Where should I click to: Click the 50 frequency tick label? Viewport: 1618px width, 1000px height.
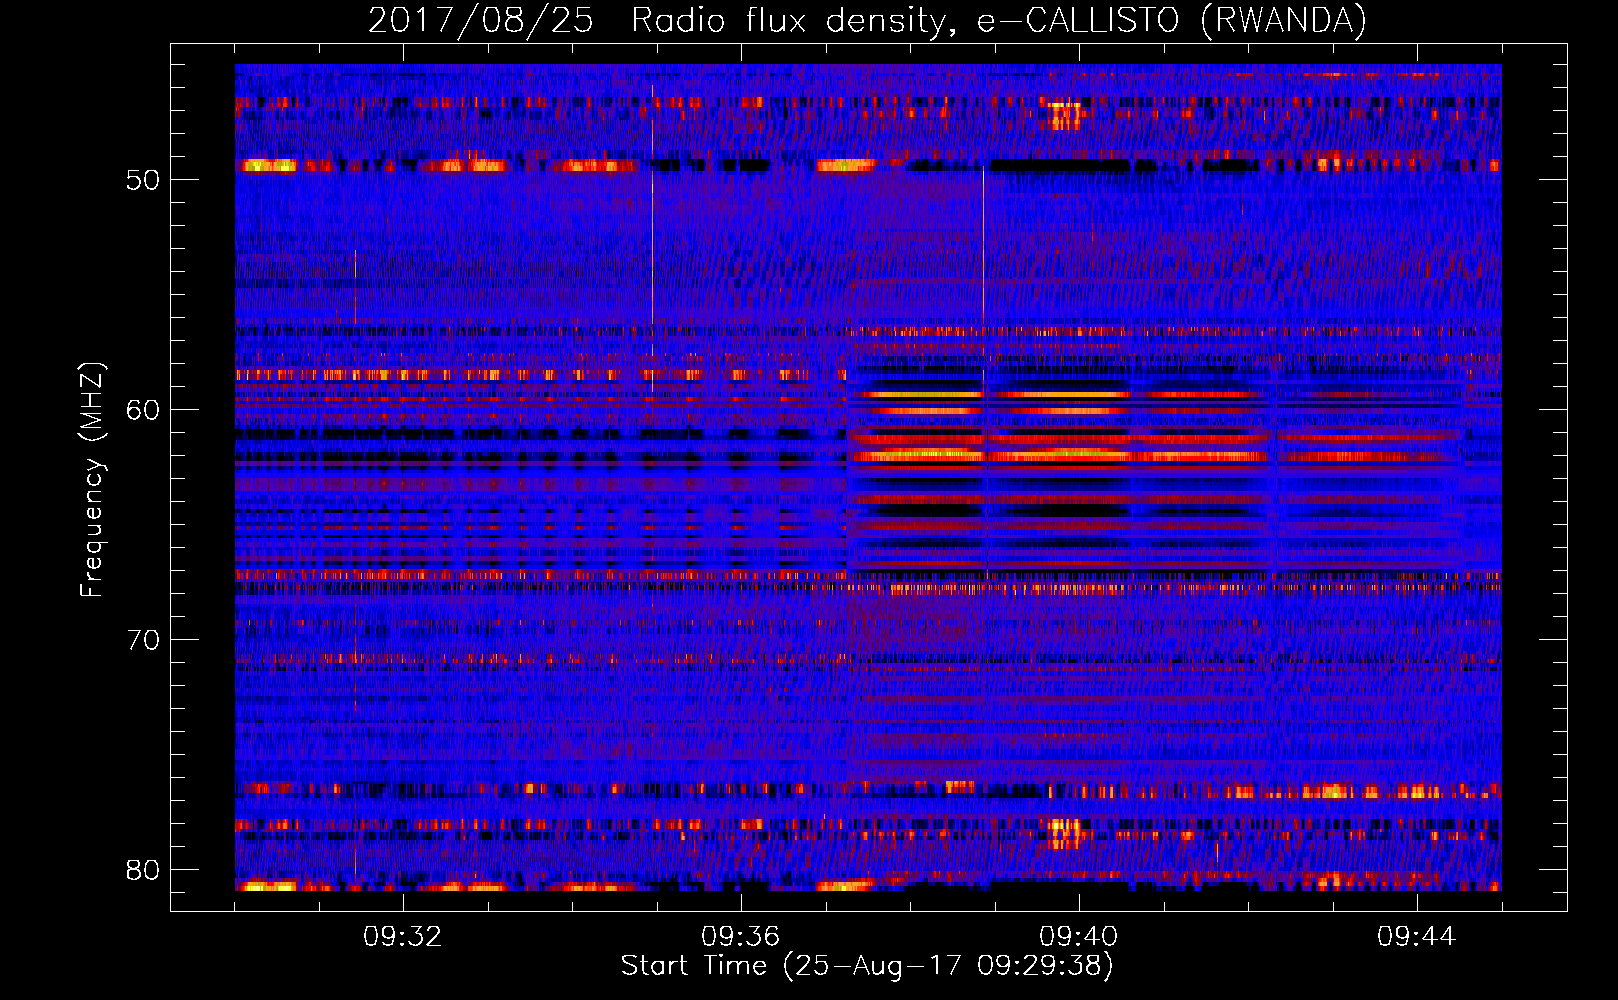143,181
